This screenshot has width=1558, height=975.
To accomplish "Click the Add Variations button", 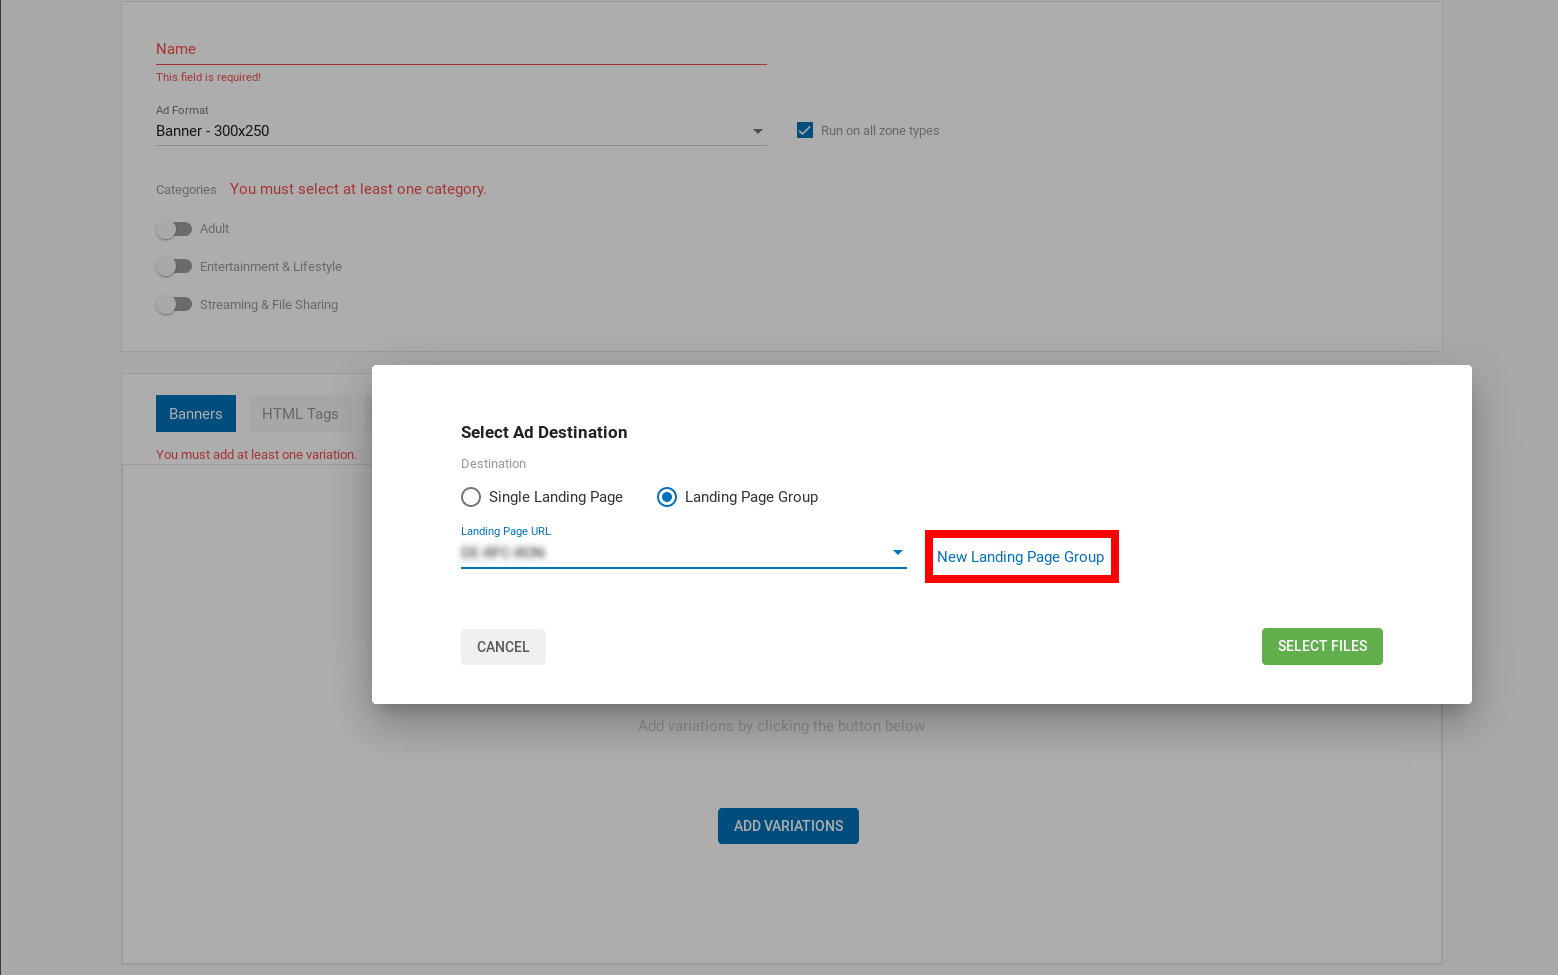I will pyautogui.click(x=788, y=826).
